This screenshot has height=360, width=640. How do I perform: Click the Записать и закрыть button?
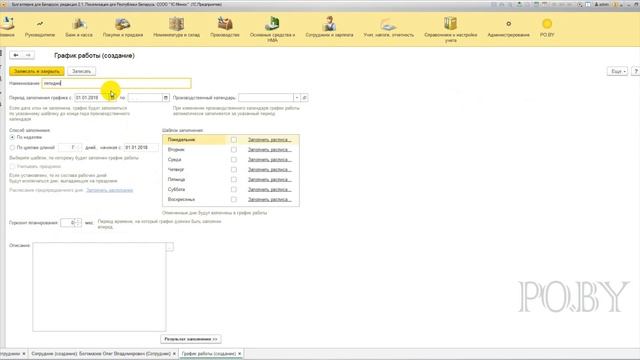[x=37, y=71]
